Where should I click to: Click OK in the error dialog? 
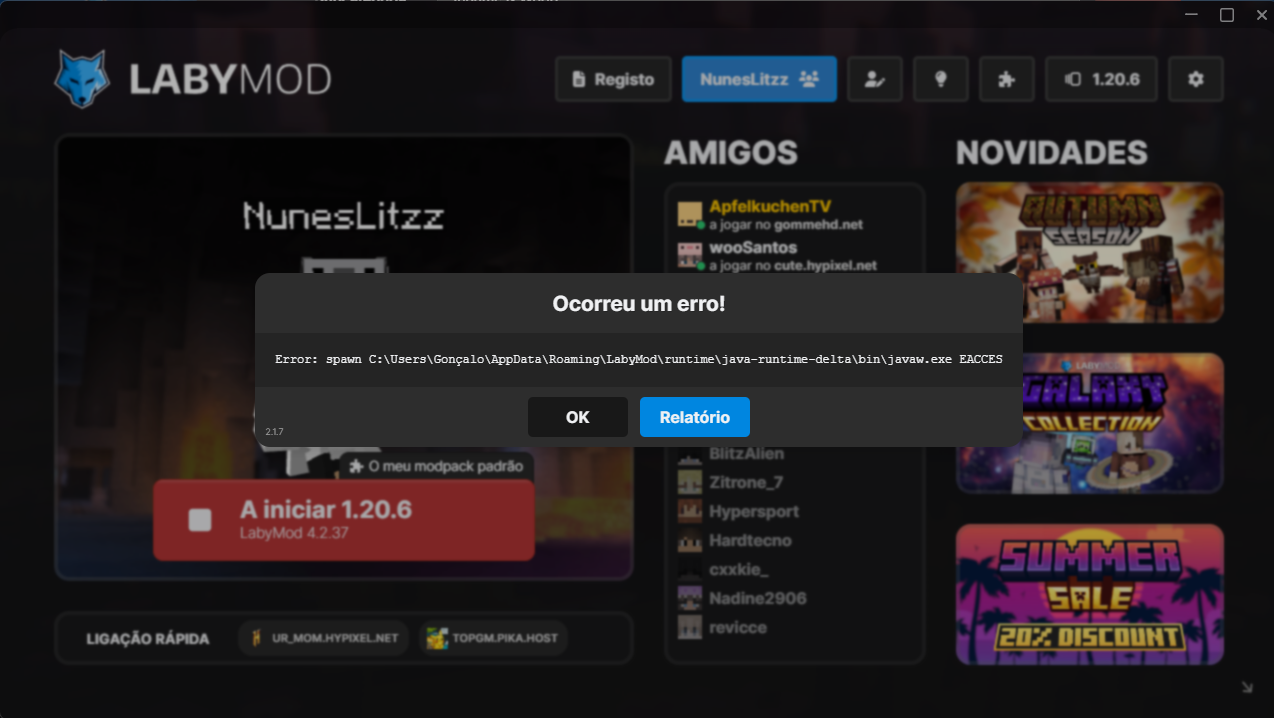tap(578, 417)
